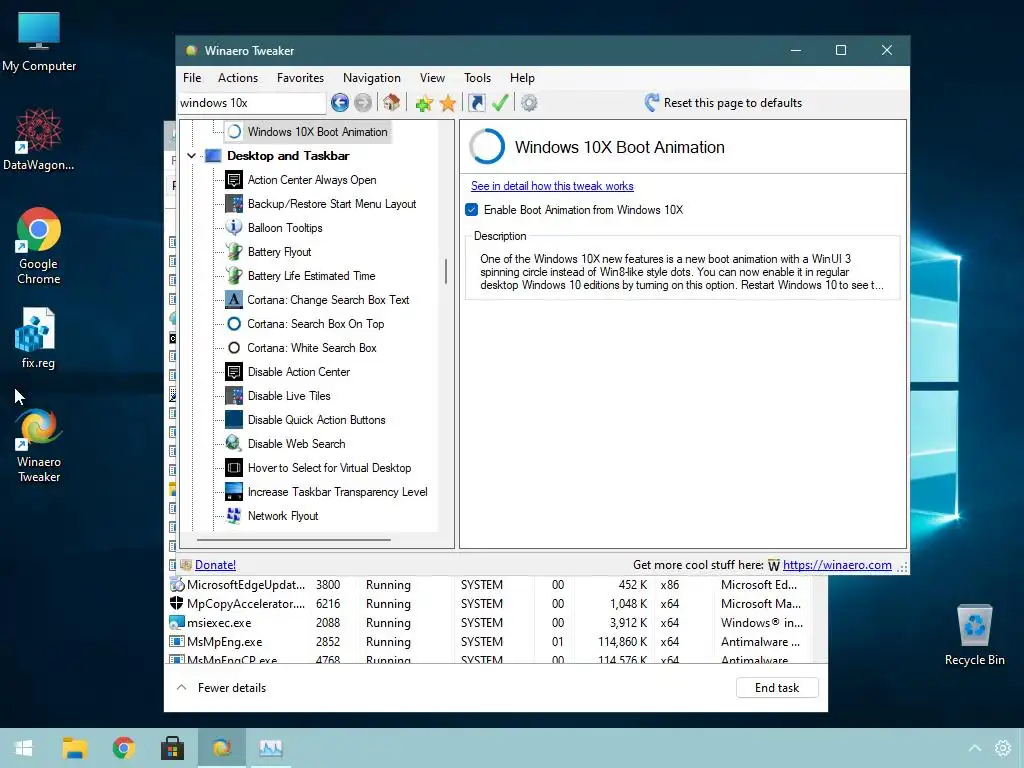Viewport: 1024px width, 768px height.
Task: Select the Recycle Bin desktop icon
Action: click(x=974, y=635)
